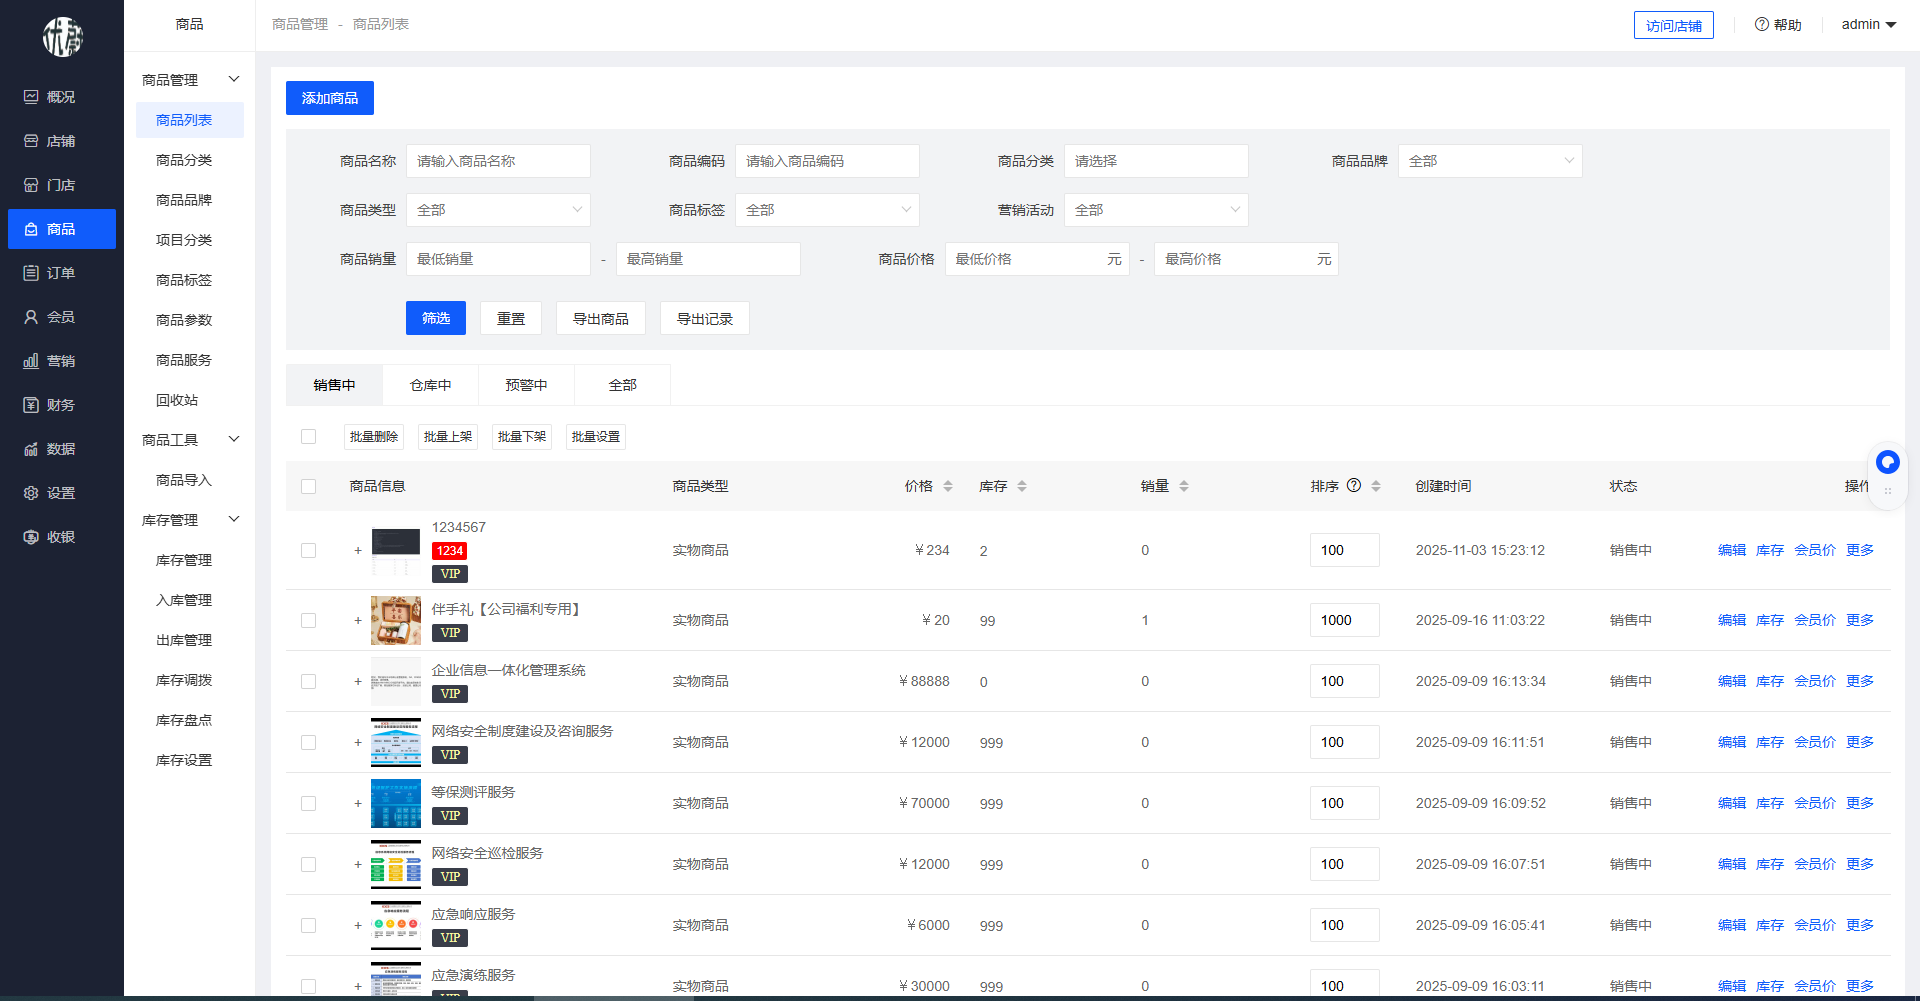
Task: Click the 概况 overview icon in sidebar
Action: pos(31,97)
